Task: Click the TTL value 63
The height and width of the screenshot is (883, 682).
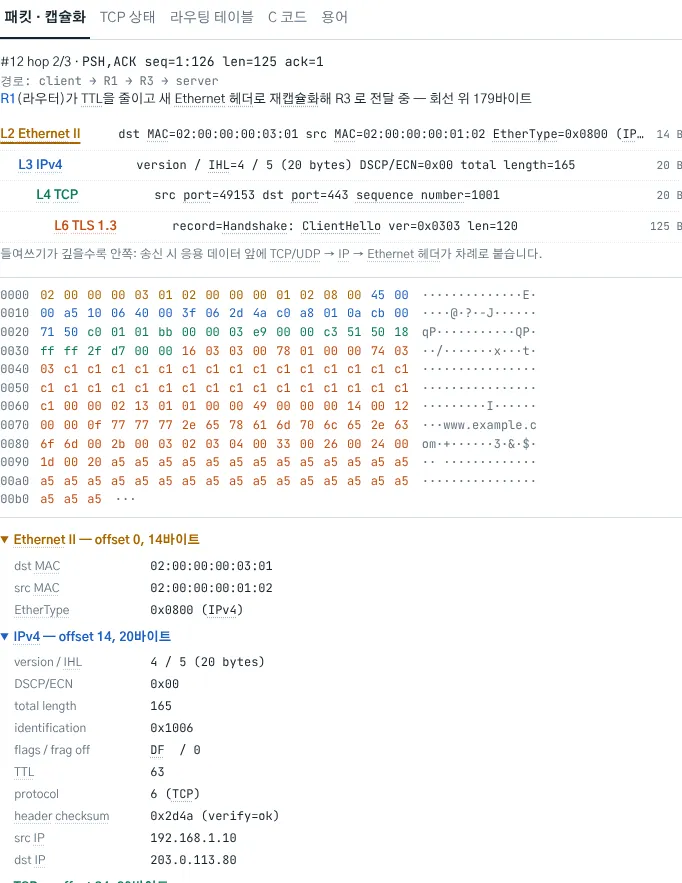Action: point(157,771)
